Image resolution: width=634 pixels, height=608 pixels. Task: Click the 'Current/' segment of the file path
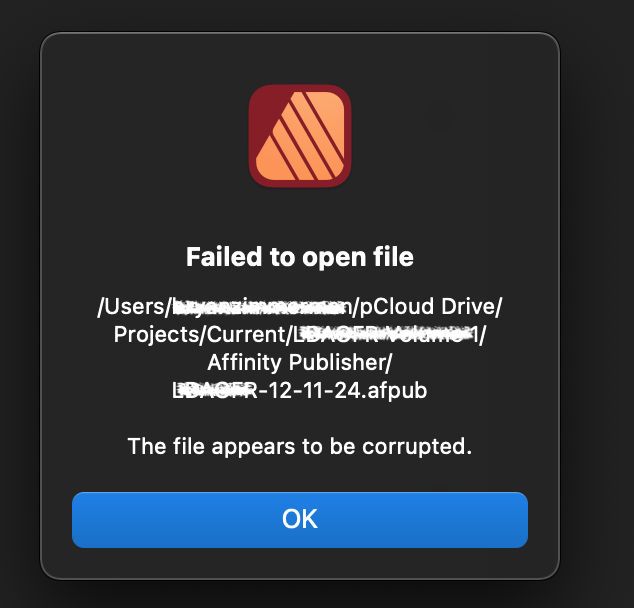pos(249,335)
